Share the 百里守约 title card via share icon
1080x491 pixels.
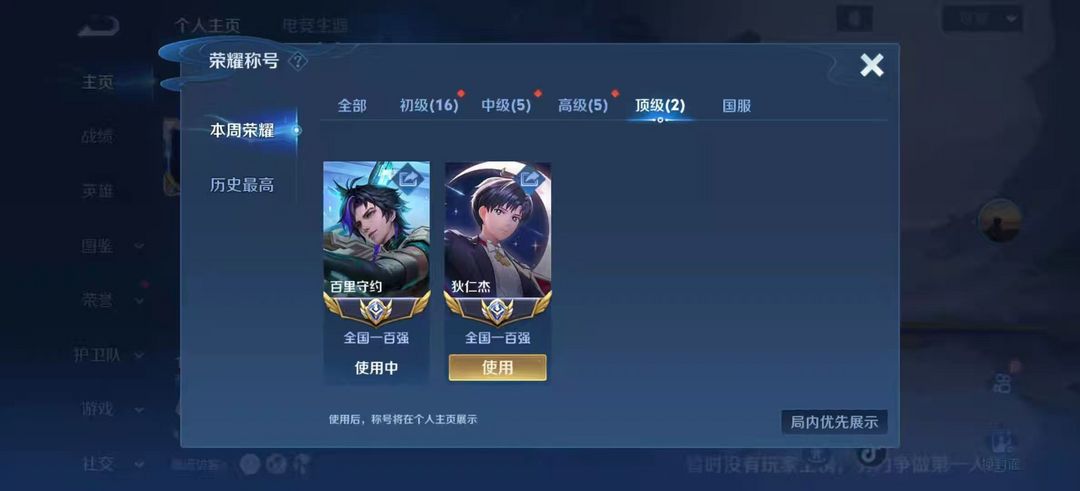coord(411,178)
